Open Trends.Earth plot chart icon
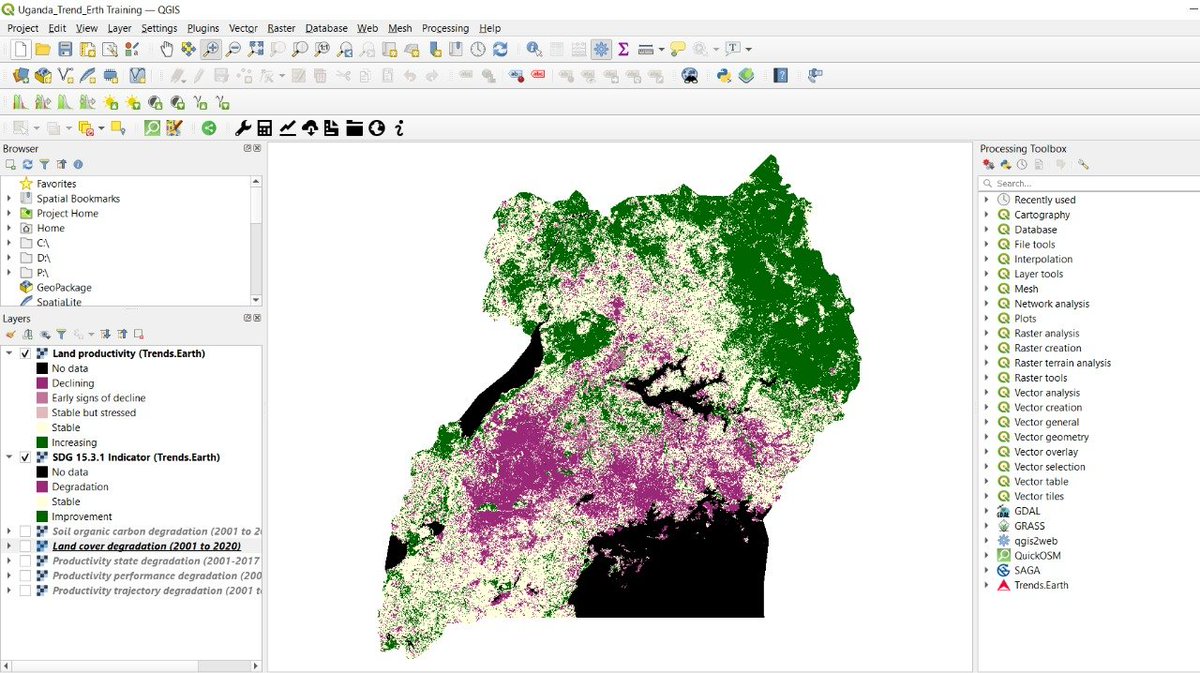Screen dimensions: 1200x673 pyautogui.click(x=287, y=128)
